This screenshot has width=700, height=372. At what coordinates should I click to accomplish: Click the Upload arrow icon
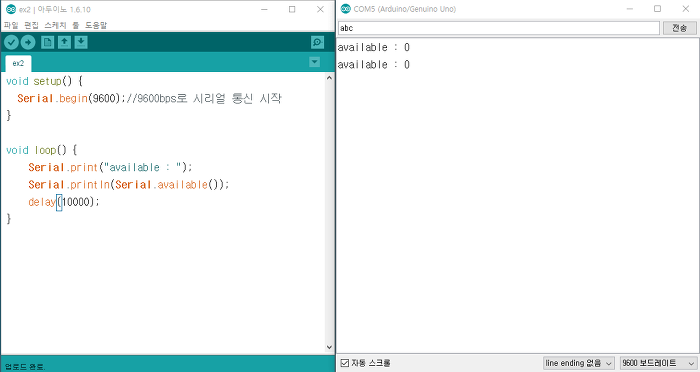28,42
